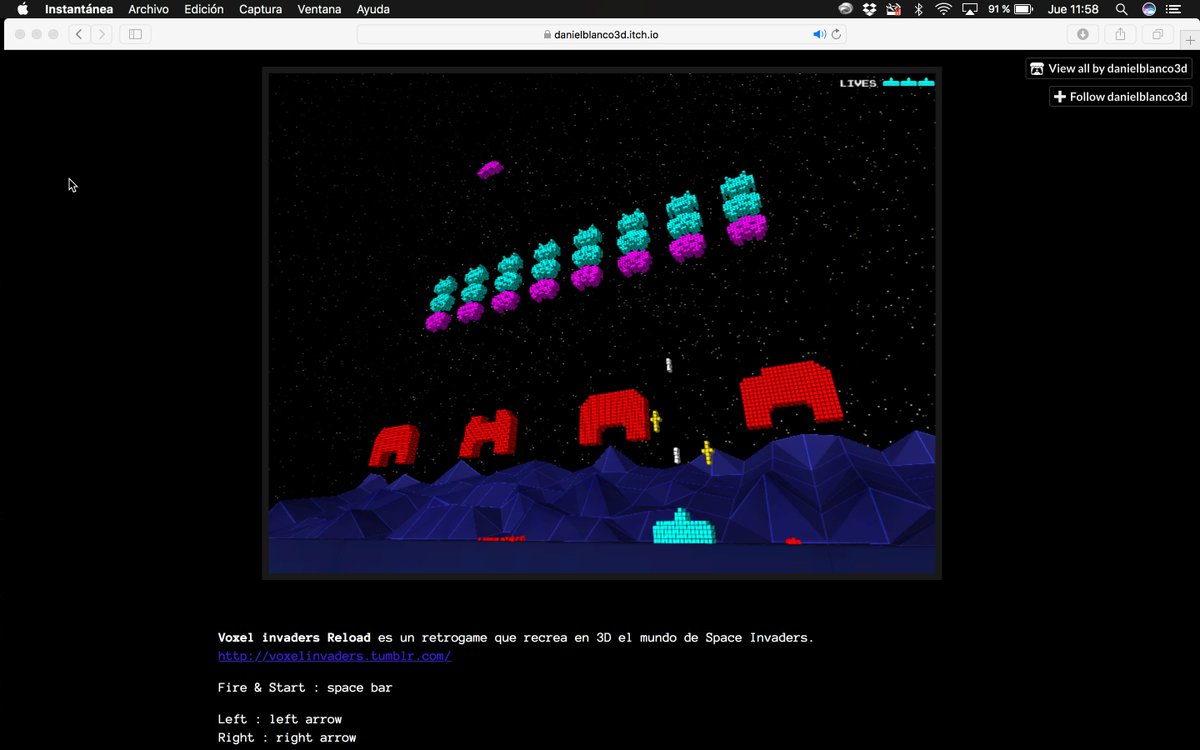Click the lone magenta UFO invader
The height and width of the screenshot is (750, 1200).
point(490,170)
